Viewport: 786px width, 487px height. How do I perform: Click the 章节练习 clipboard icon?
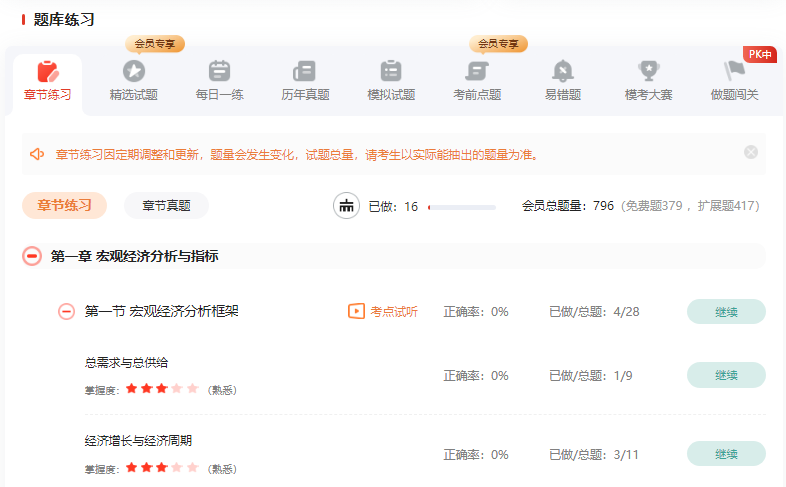(x=47, y=72)
